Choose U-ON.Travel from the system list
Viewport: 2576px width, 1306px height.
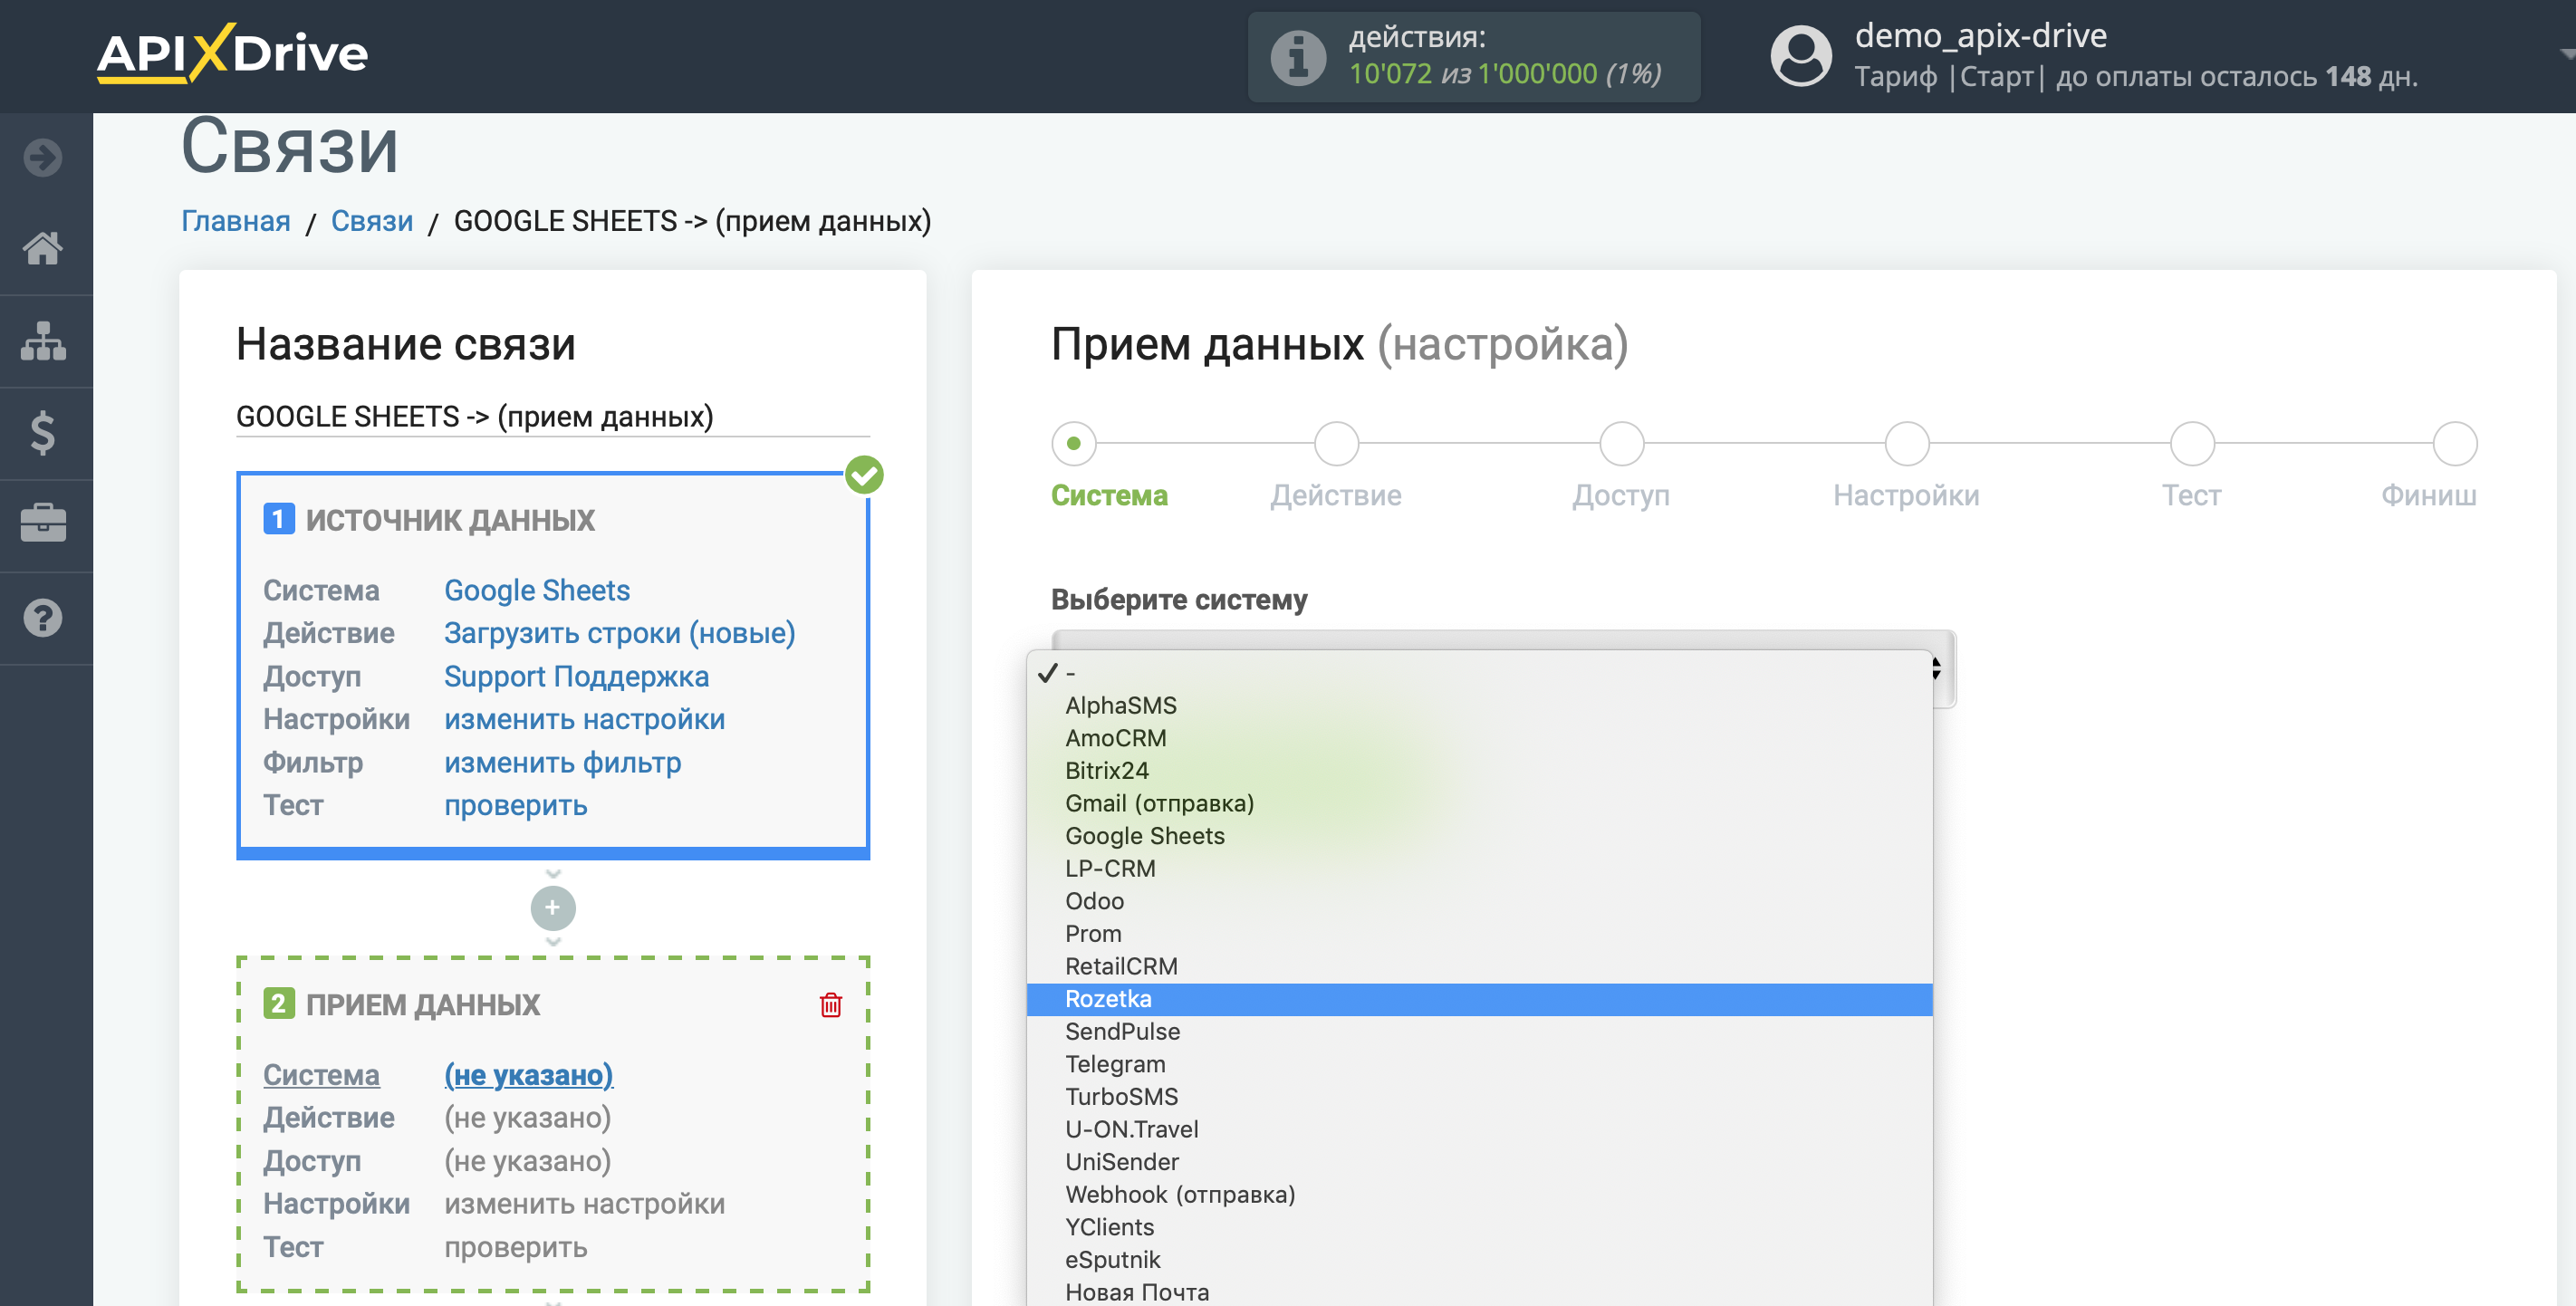1479,1130
